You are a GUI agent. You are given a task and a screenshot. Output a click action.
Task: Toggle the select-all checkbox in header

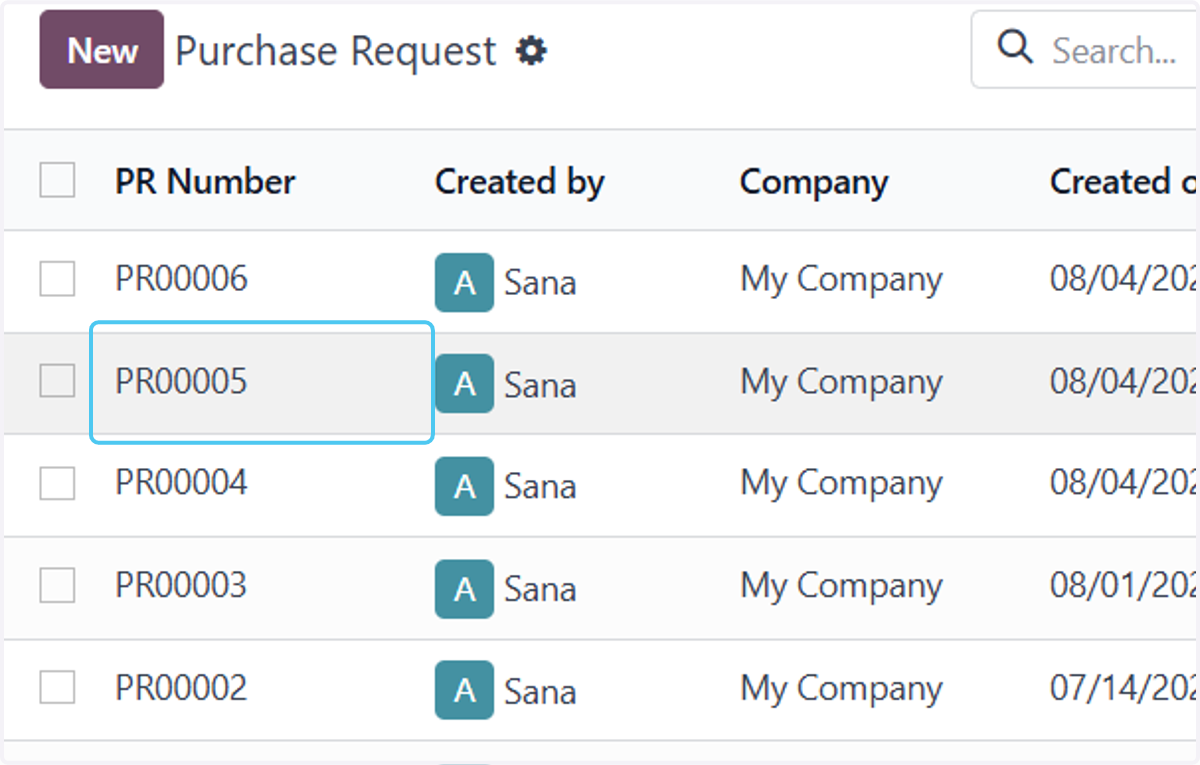58,181
